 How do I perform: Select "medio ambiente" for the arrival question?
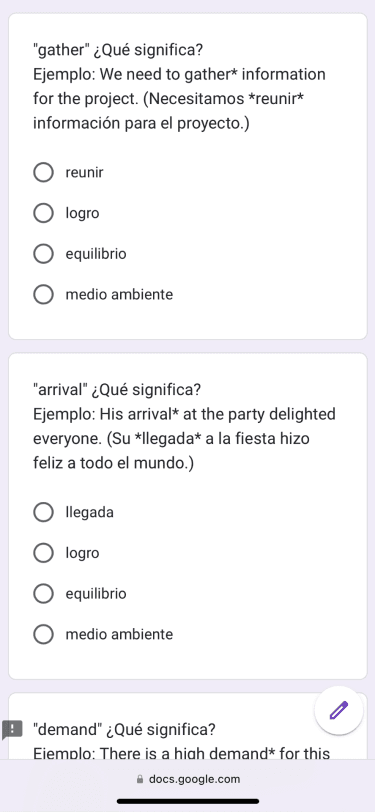[x=44, y=634]
